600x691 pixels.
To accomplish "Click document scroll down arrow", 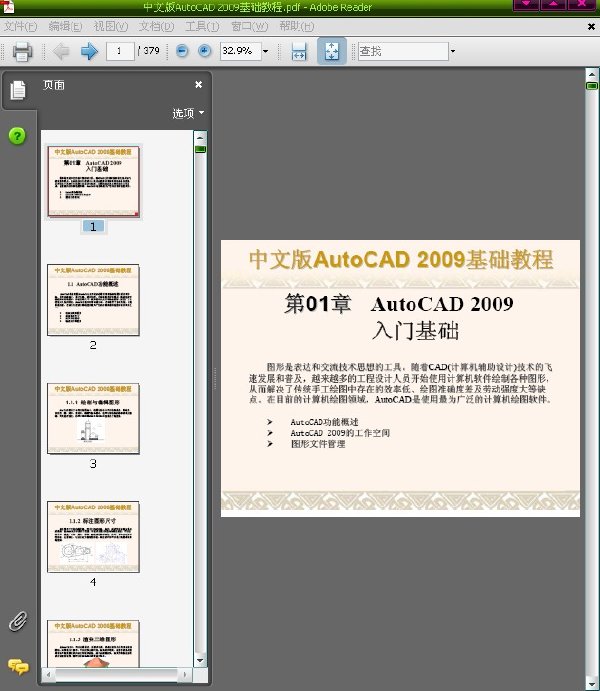I will click(592, 684).
